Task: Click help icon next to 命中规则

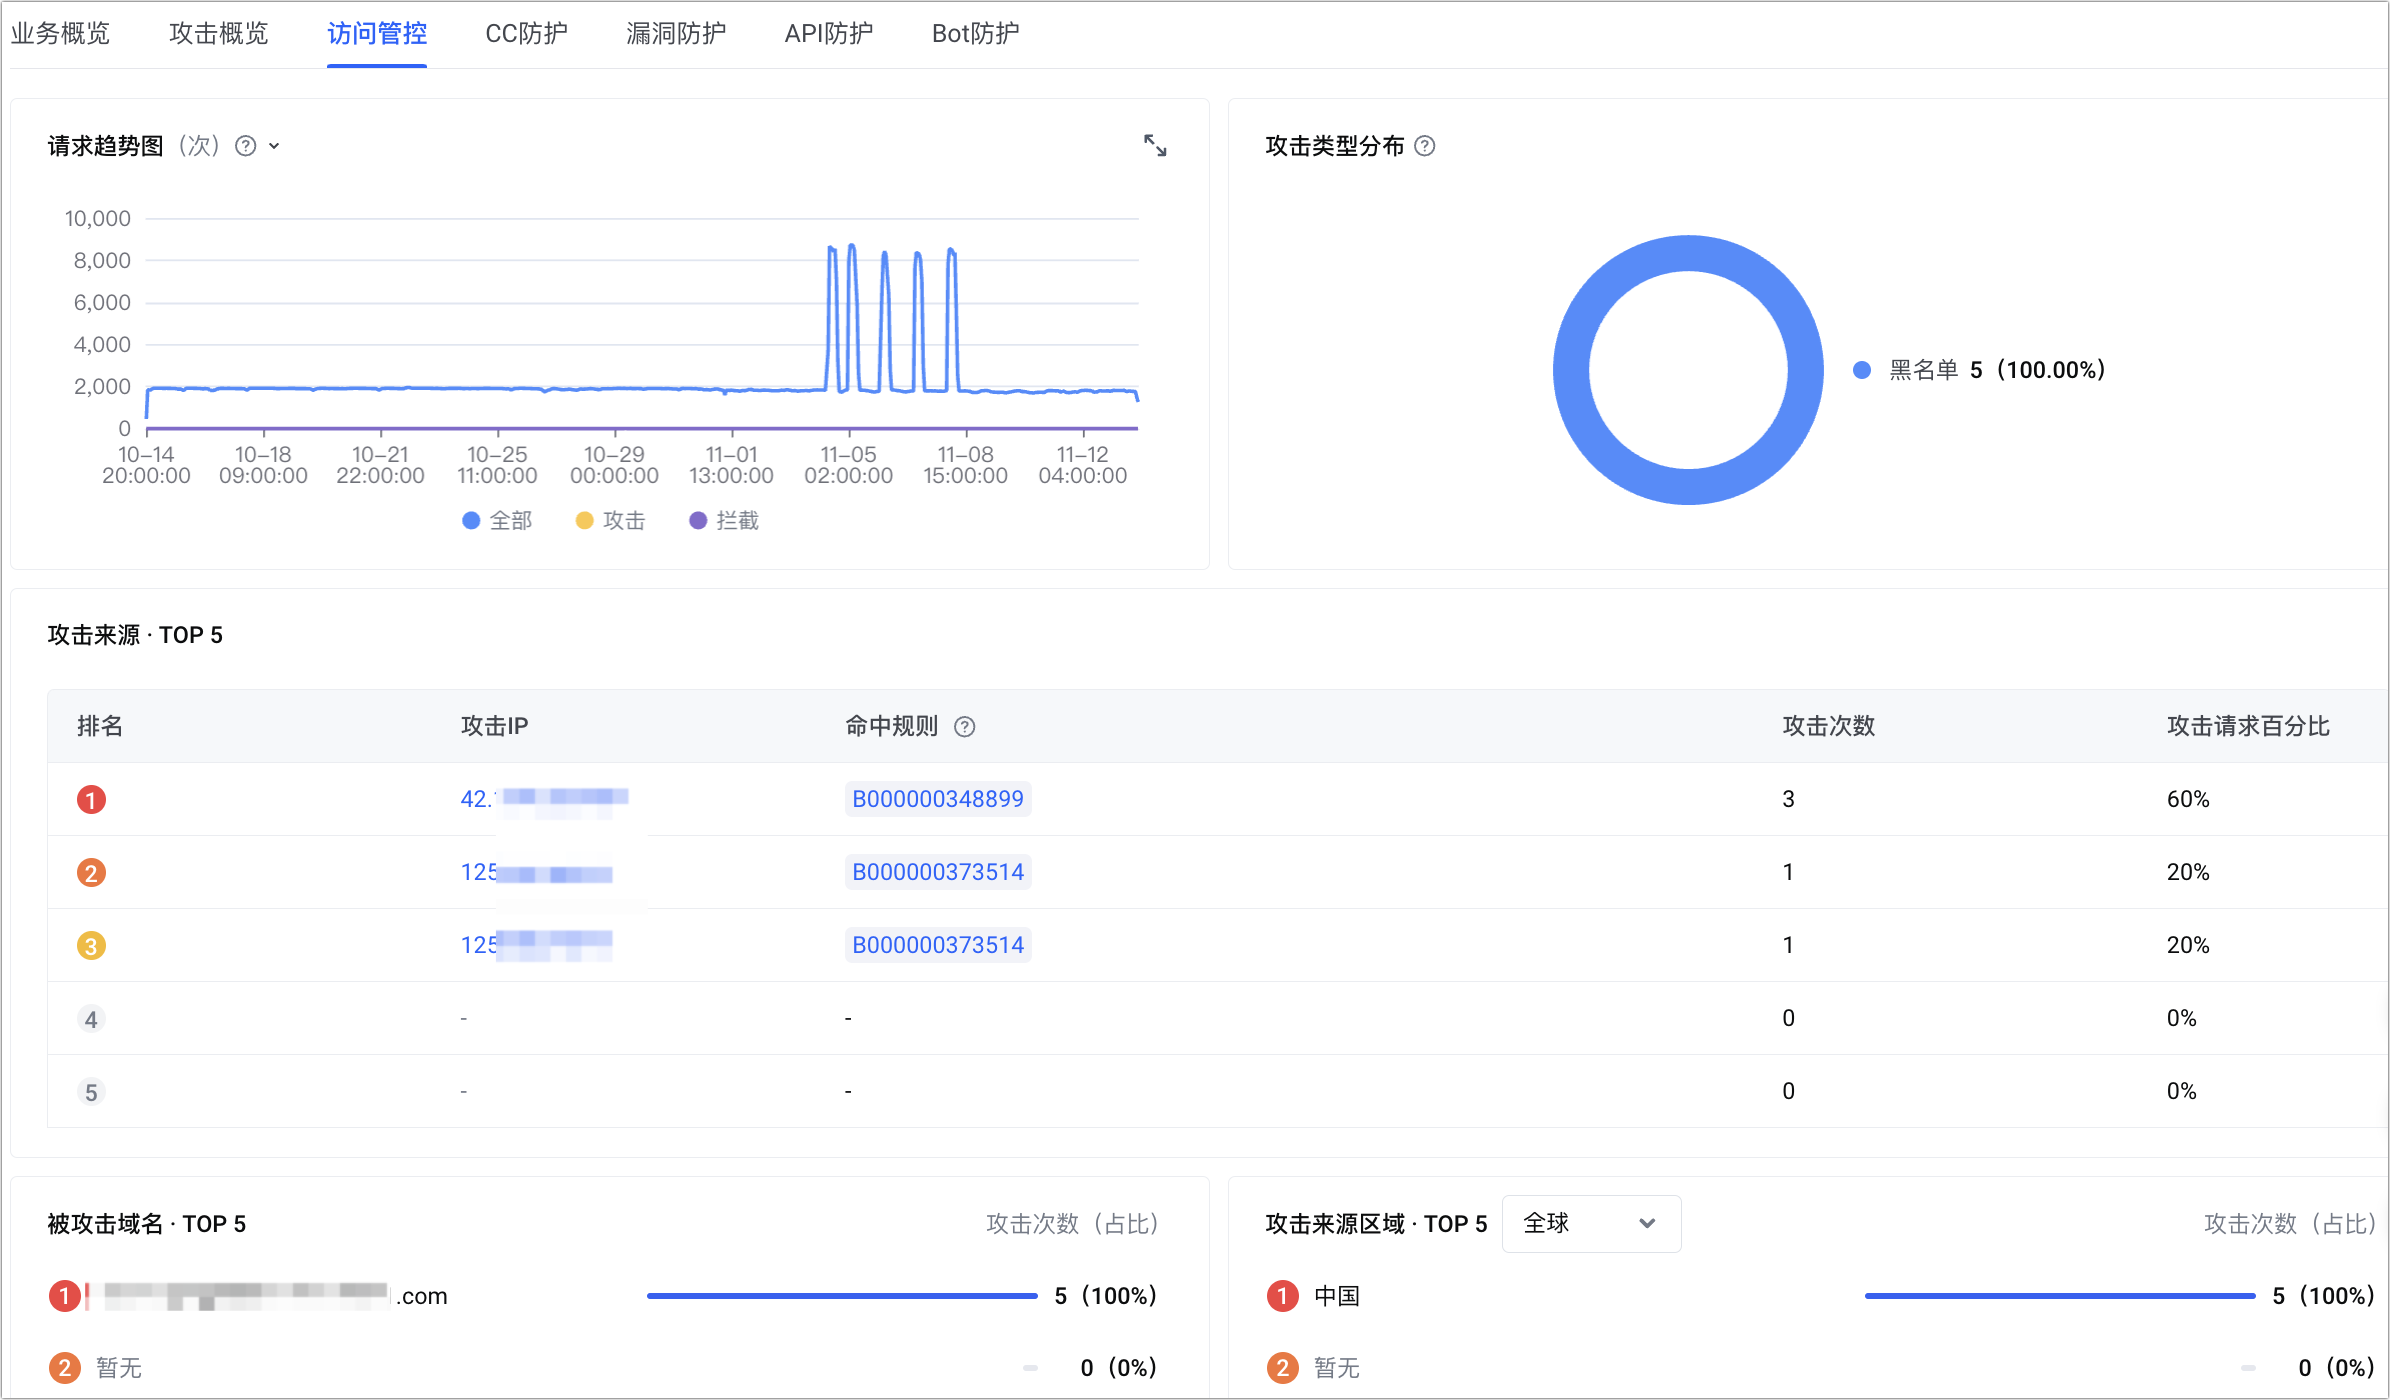Action: (x=964, y=727)
